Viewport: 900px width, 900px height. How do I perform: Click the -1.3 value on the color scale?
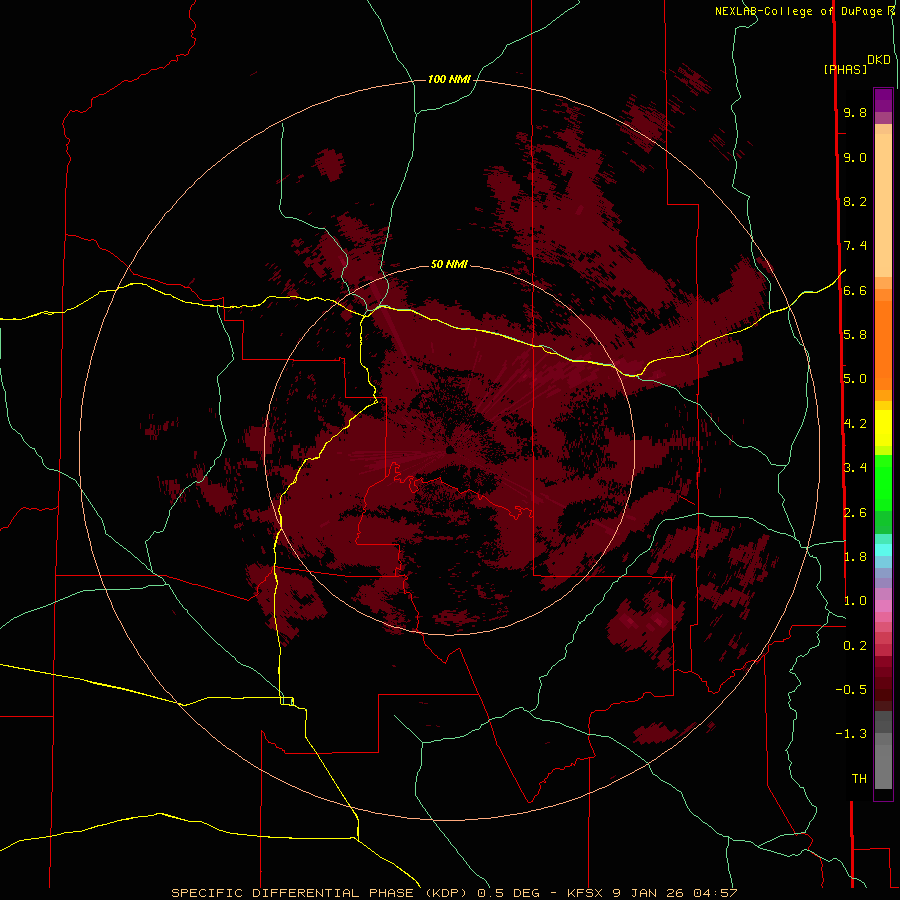(851, 734)
